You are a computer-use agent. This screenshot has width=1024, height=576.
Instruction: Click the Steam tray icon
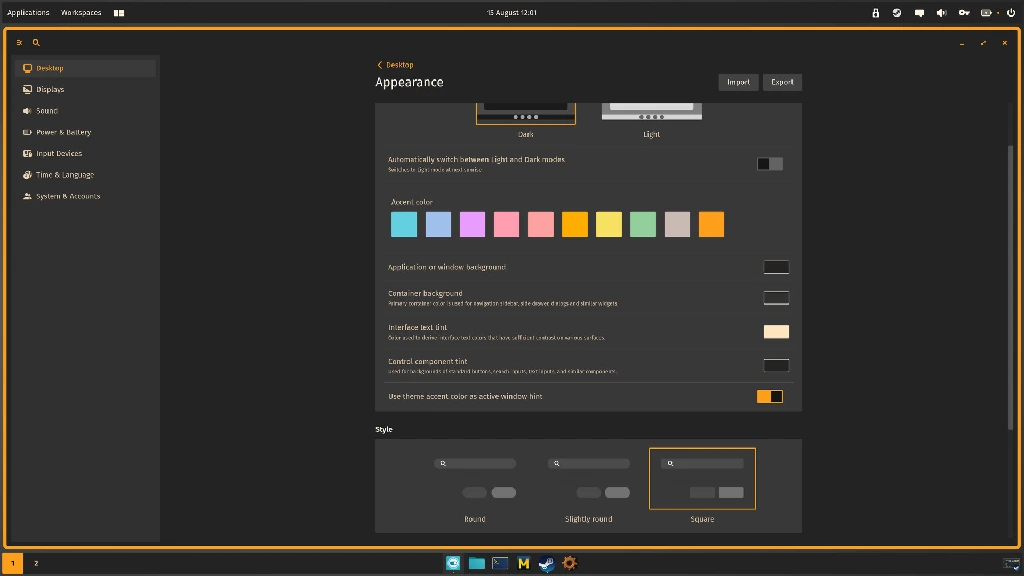point(897,12)
